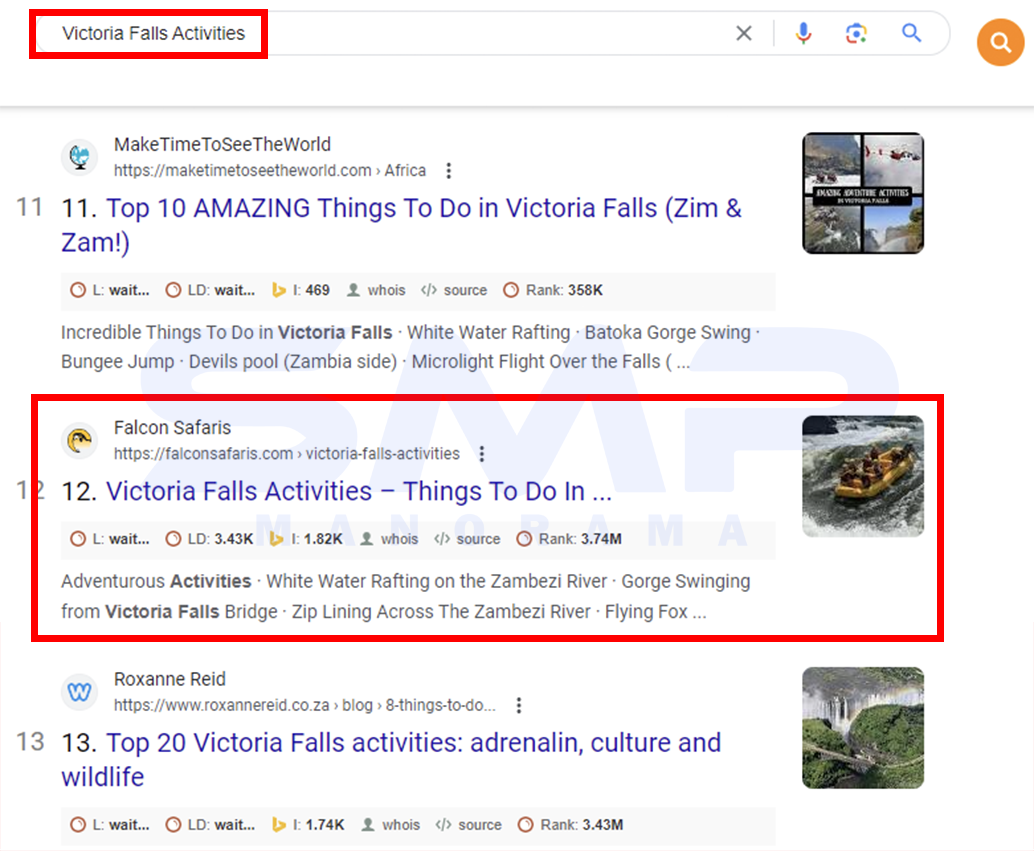1034x851 pixels.
Task: Click Rank: 3.74M metric
Action: pyautogui.click(x=569, y=539)
